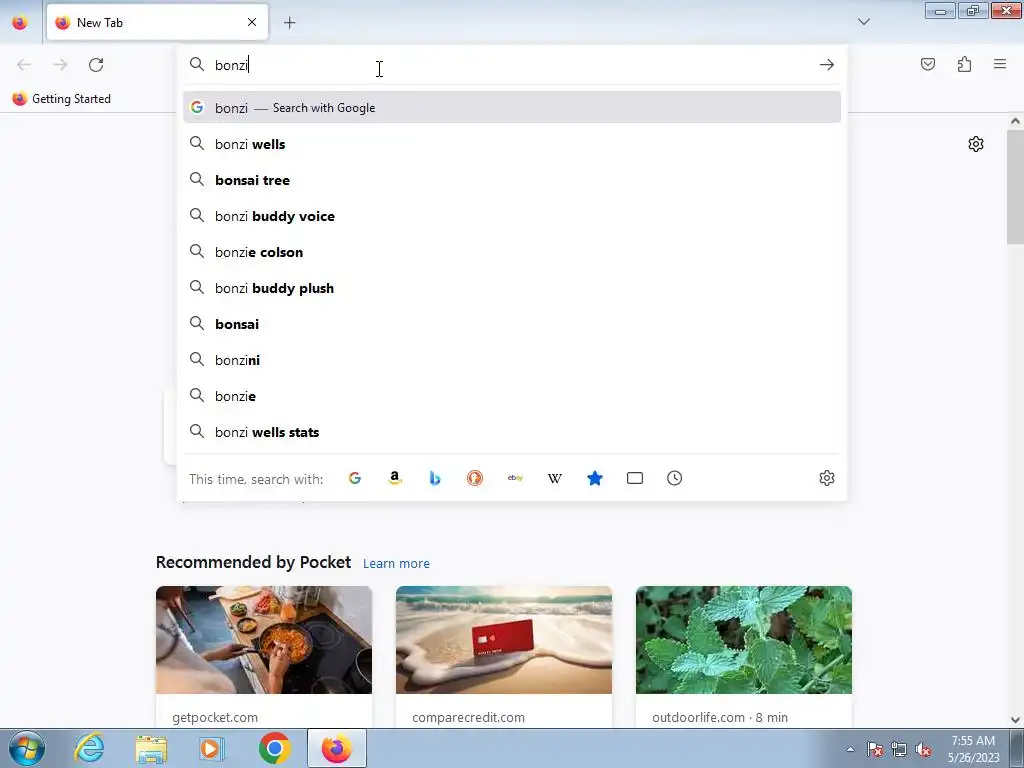1024x768 pixels.
Task: Click Firefox taskbar button
Action: pos(336,748)
